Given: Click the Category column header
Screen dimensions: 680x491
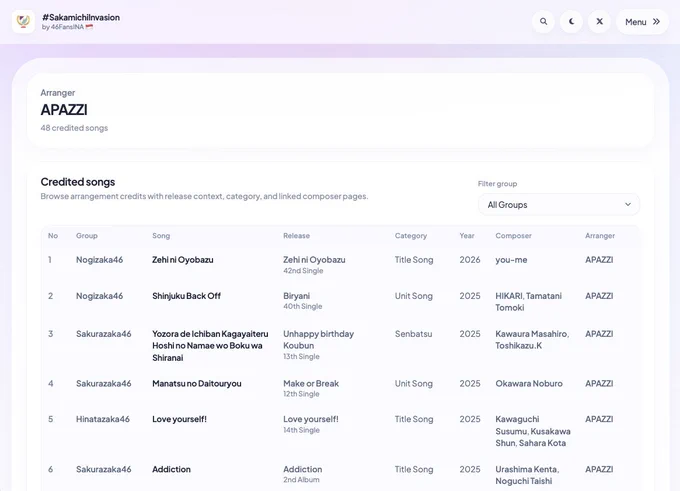Looking at the screenshot, I should pos(411,236).
